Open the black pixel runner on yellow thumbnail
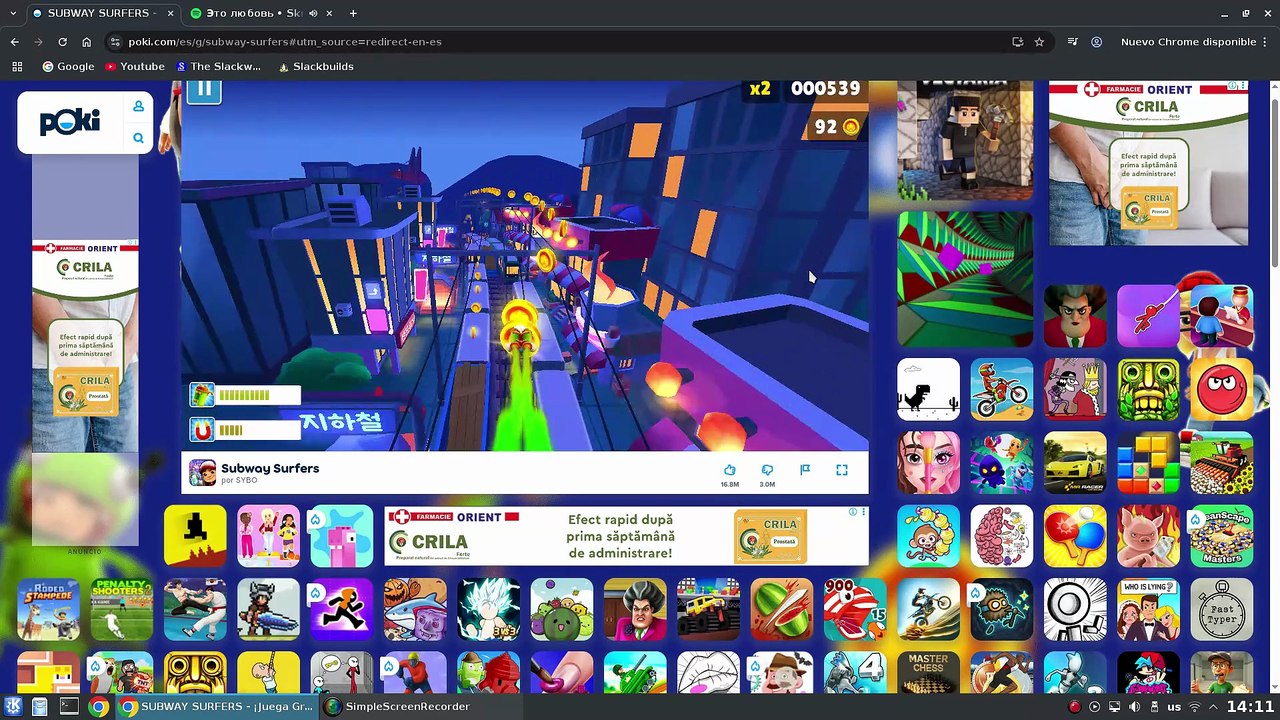Viewport: 1280px width, 720px height. tap(195, 536)
